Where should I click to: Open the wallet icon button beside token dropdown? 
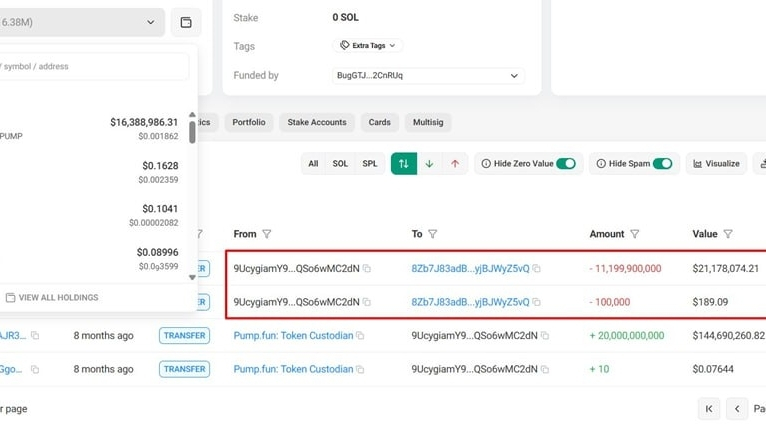[186, 22]
